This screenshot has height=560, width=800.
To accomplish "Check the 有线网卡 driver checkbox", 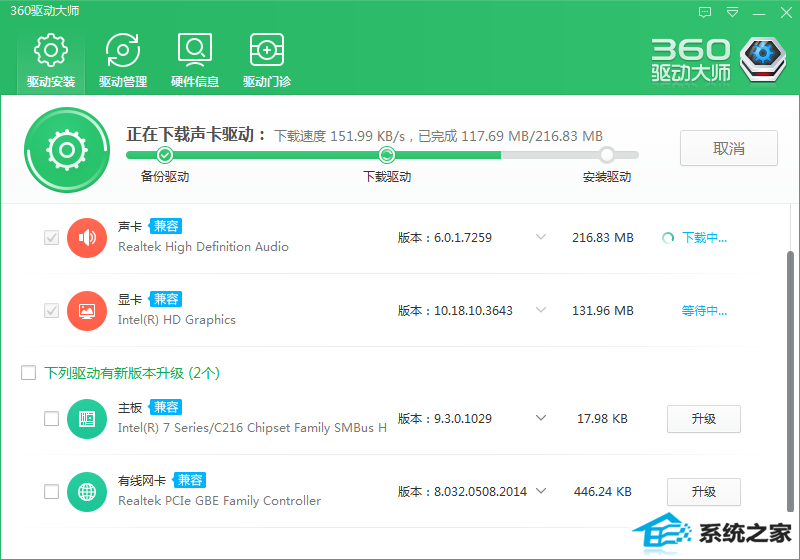I will click(x=52, y=491).
